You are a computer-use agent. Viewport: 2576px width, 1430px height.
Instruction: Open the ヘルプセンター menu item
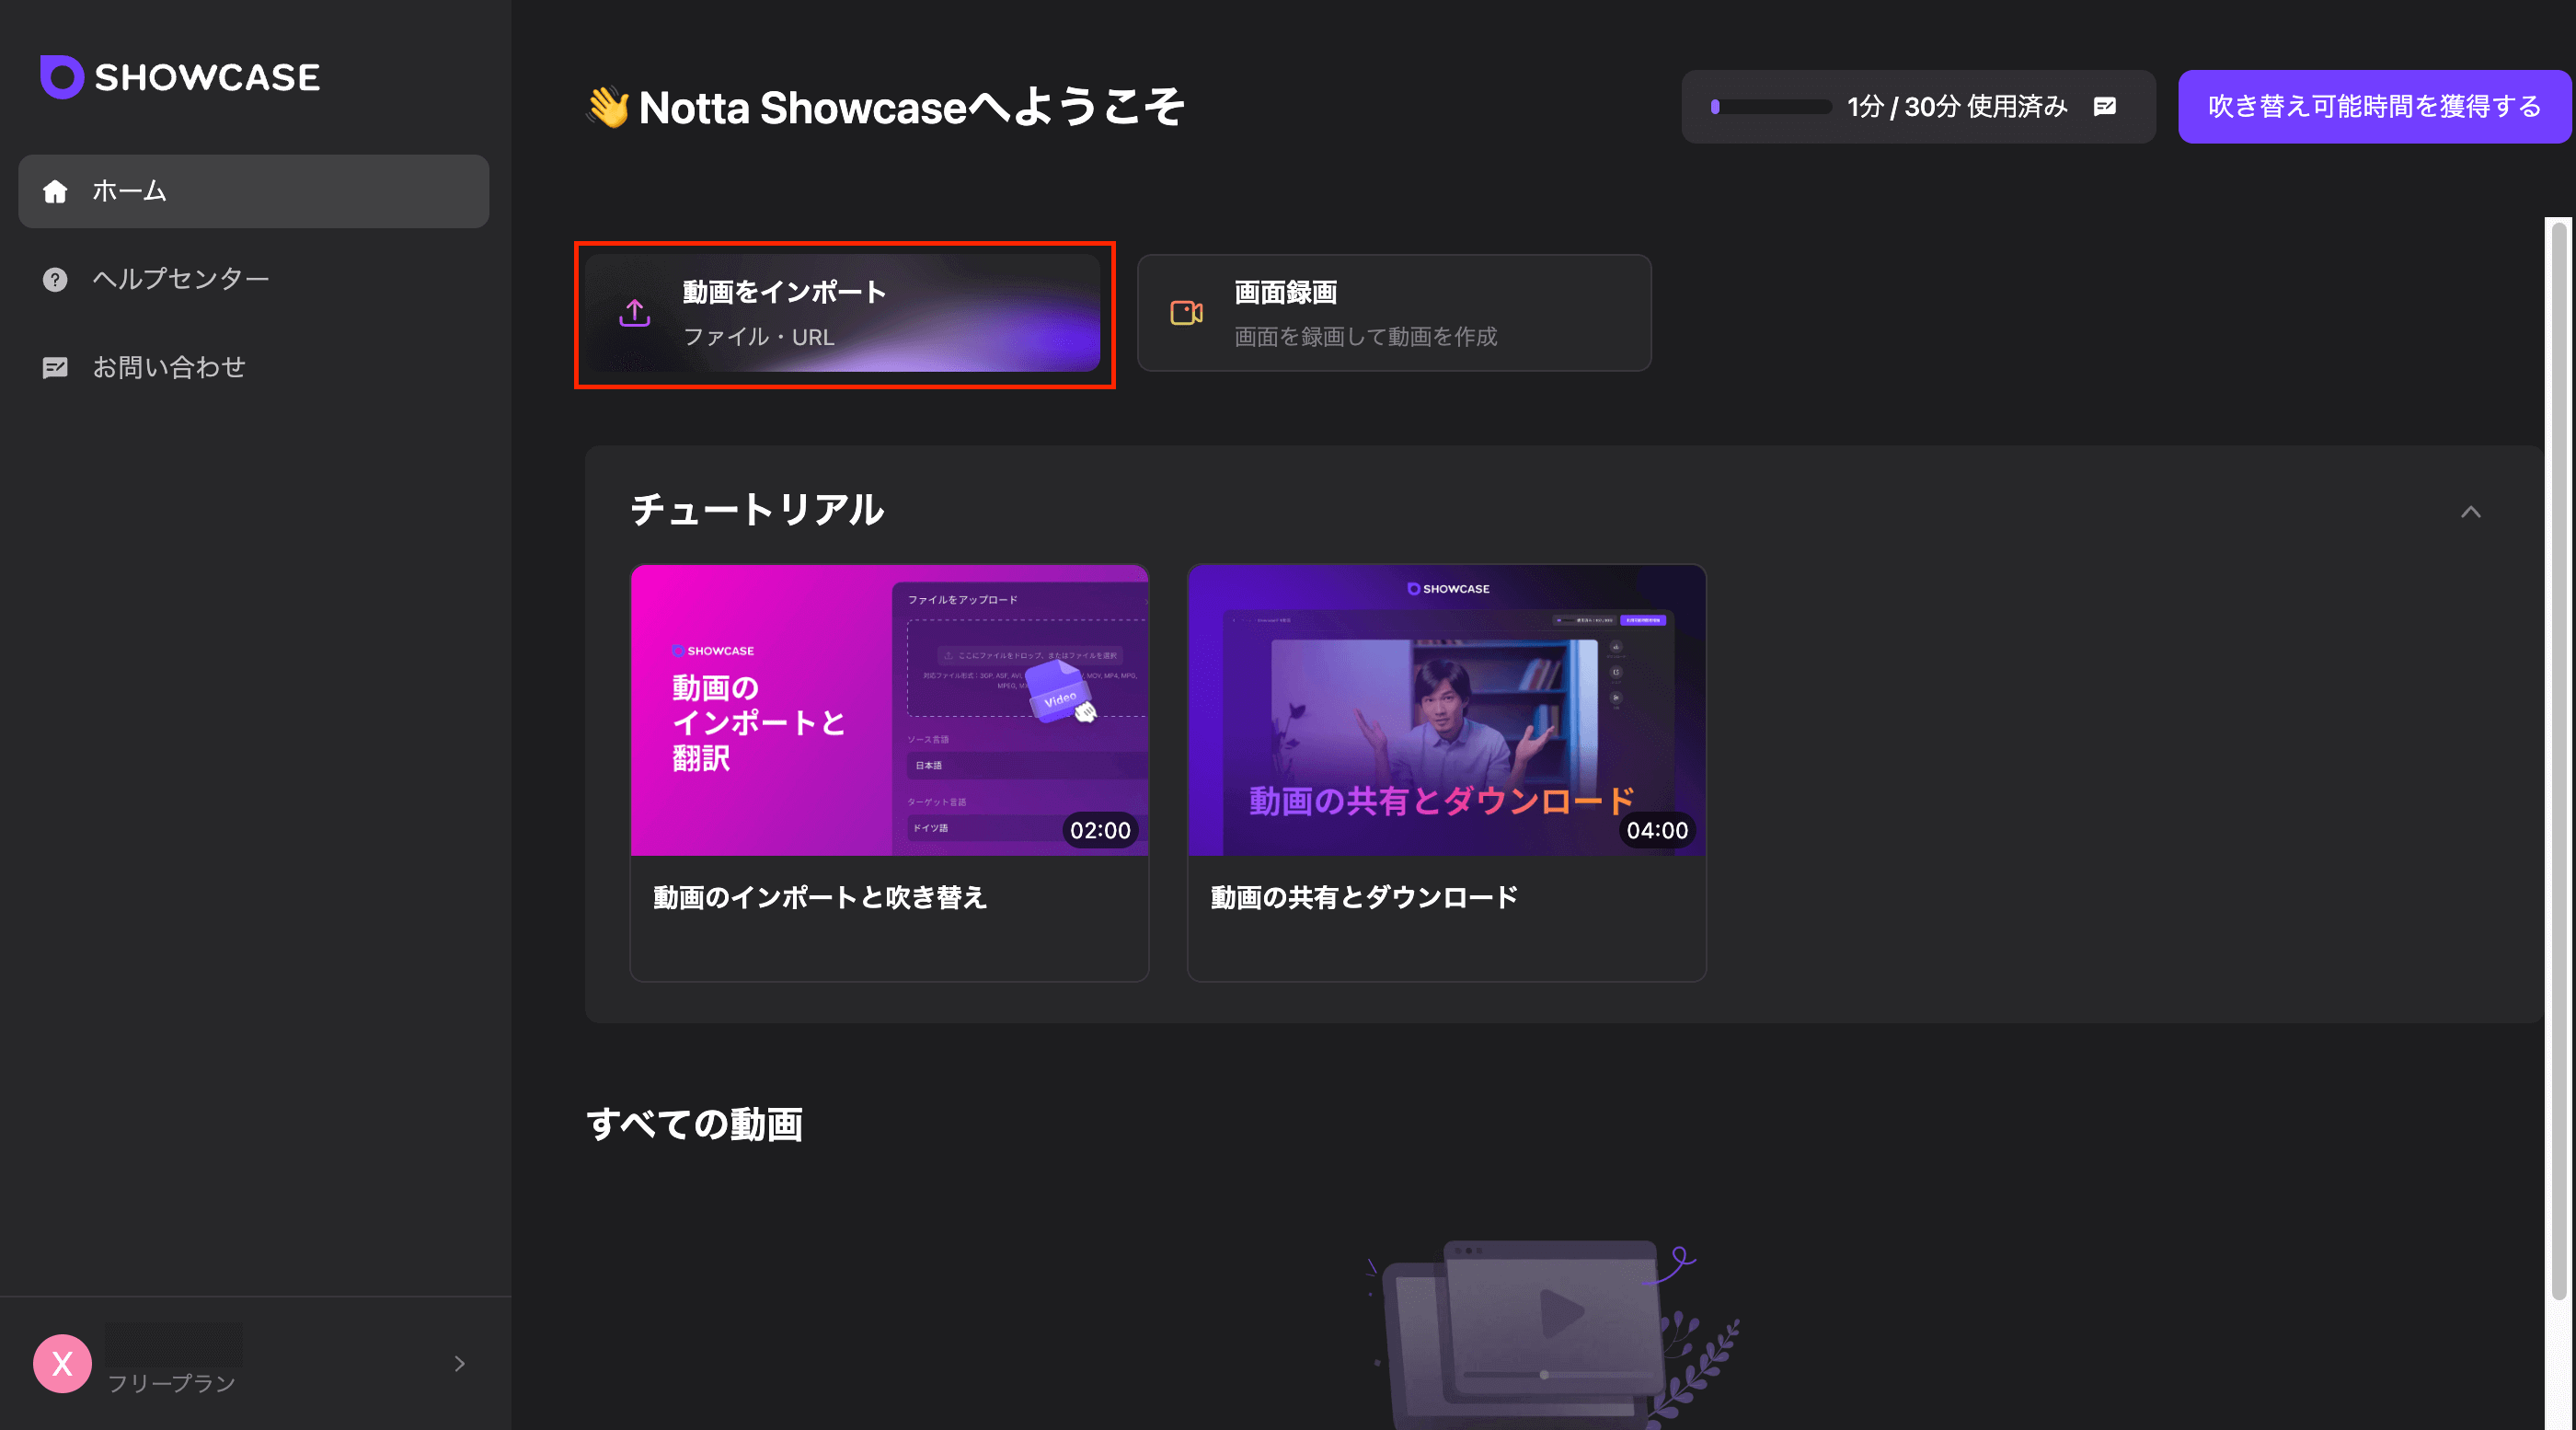pos(254,279)
